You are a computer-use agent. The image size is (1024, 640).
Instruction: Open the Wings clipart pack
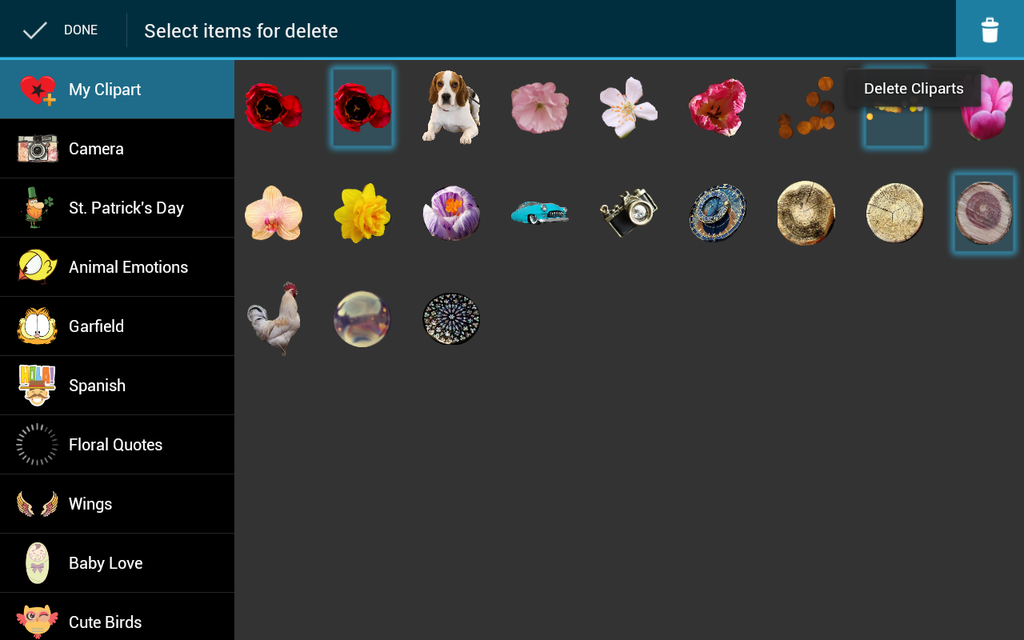[x=117, y=504]
